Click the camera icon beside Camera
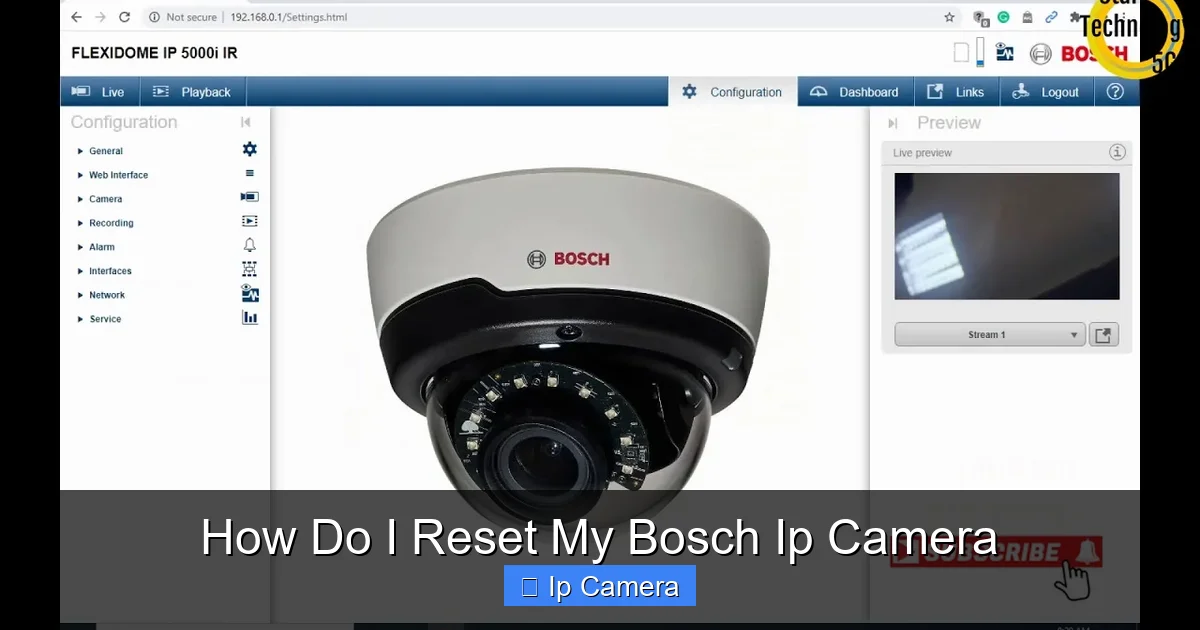The height and width of the screenshot is (630, 1200). 250,197
